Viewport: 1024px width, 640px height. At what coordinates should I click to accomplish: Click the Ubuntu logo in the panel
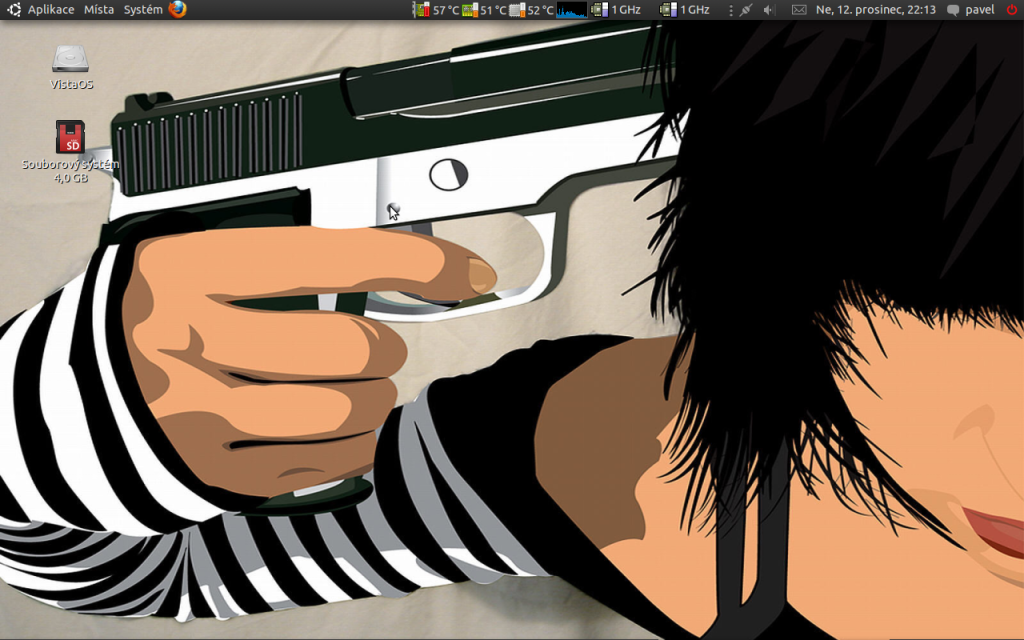coord(14,9)
